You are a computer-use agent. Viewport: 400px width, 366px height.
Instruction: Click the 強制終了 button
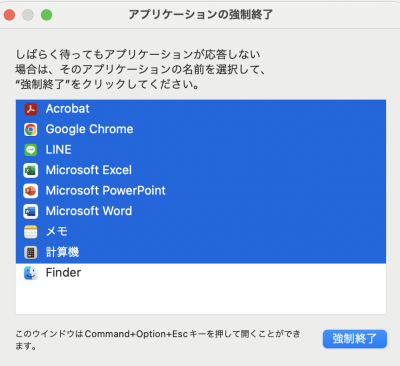[355, 339]
